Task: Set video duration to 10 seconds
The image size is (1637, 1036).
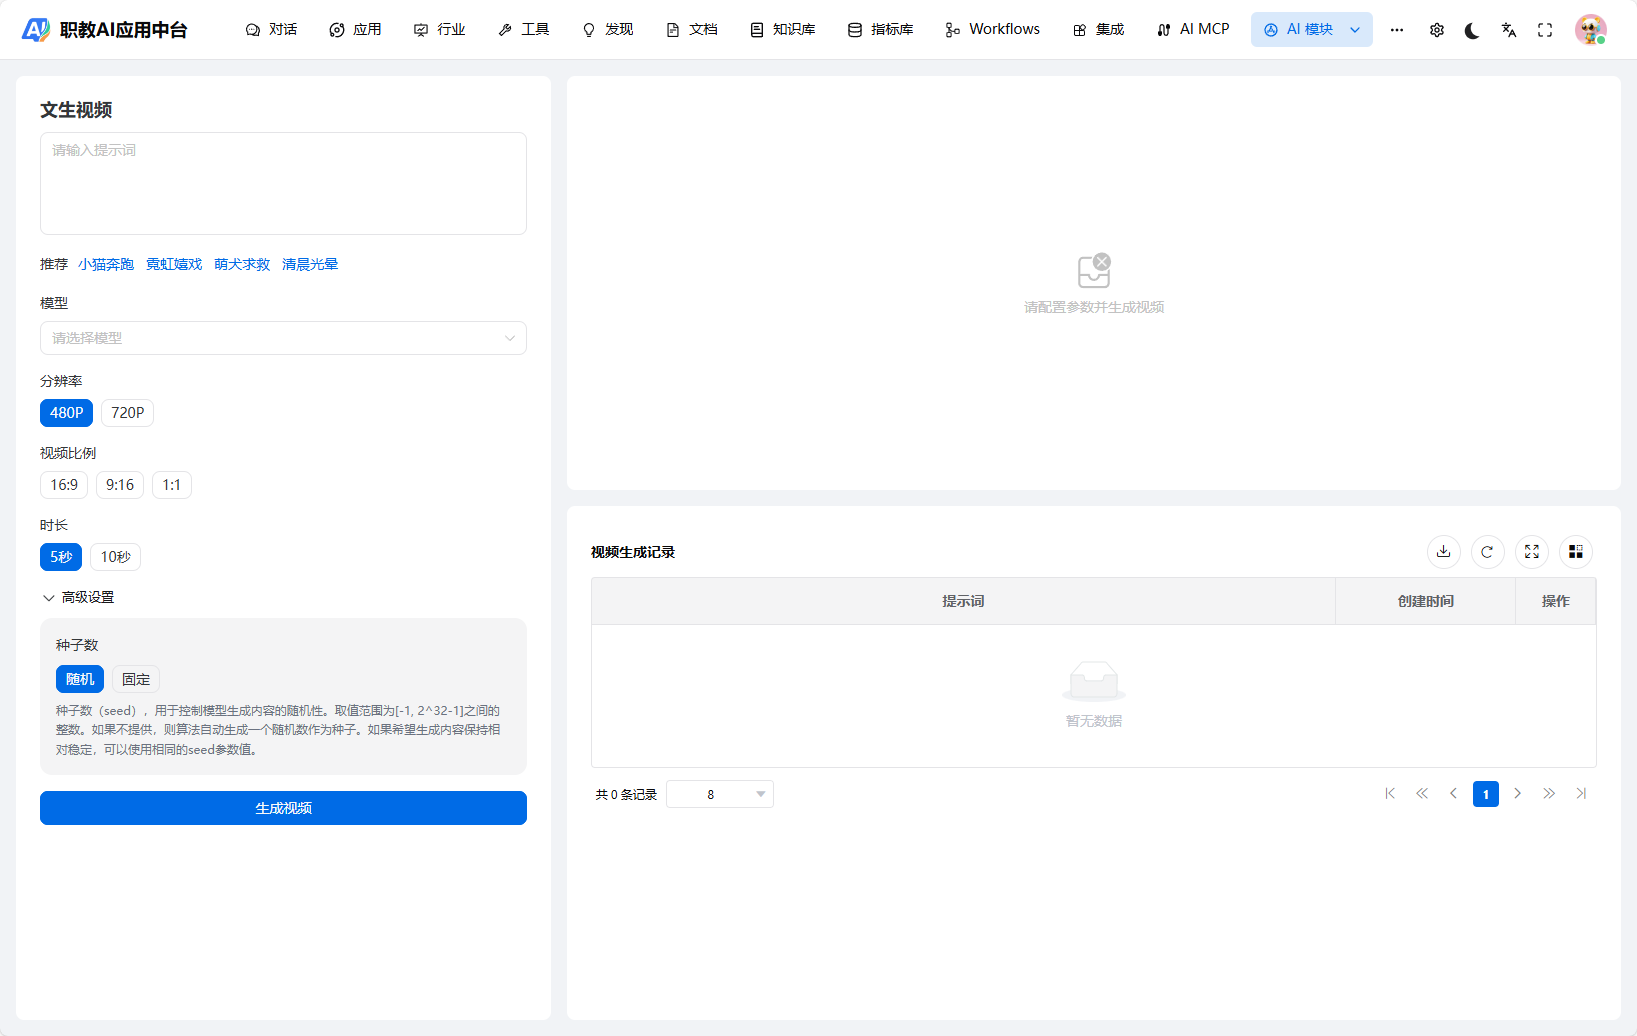Action: 115,556
